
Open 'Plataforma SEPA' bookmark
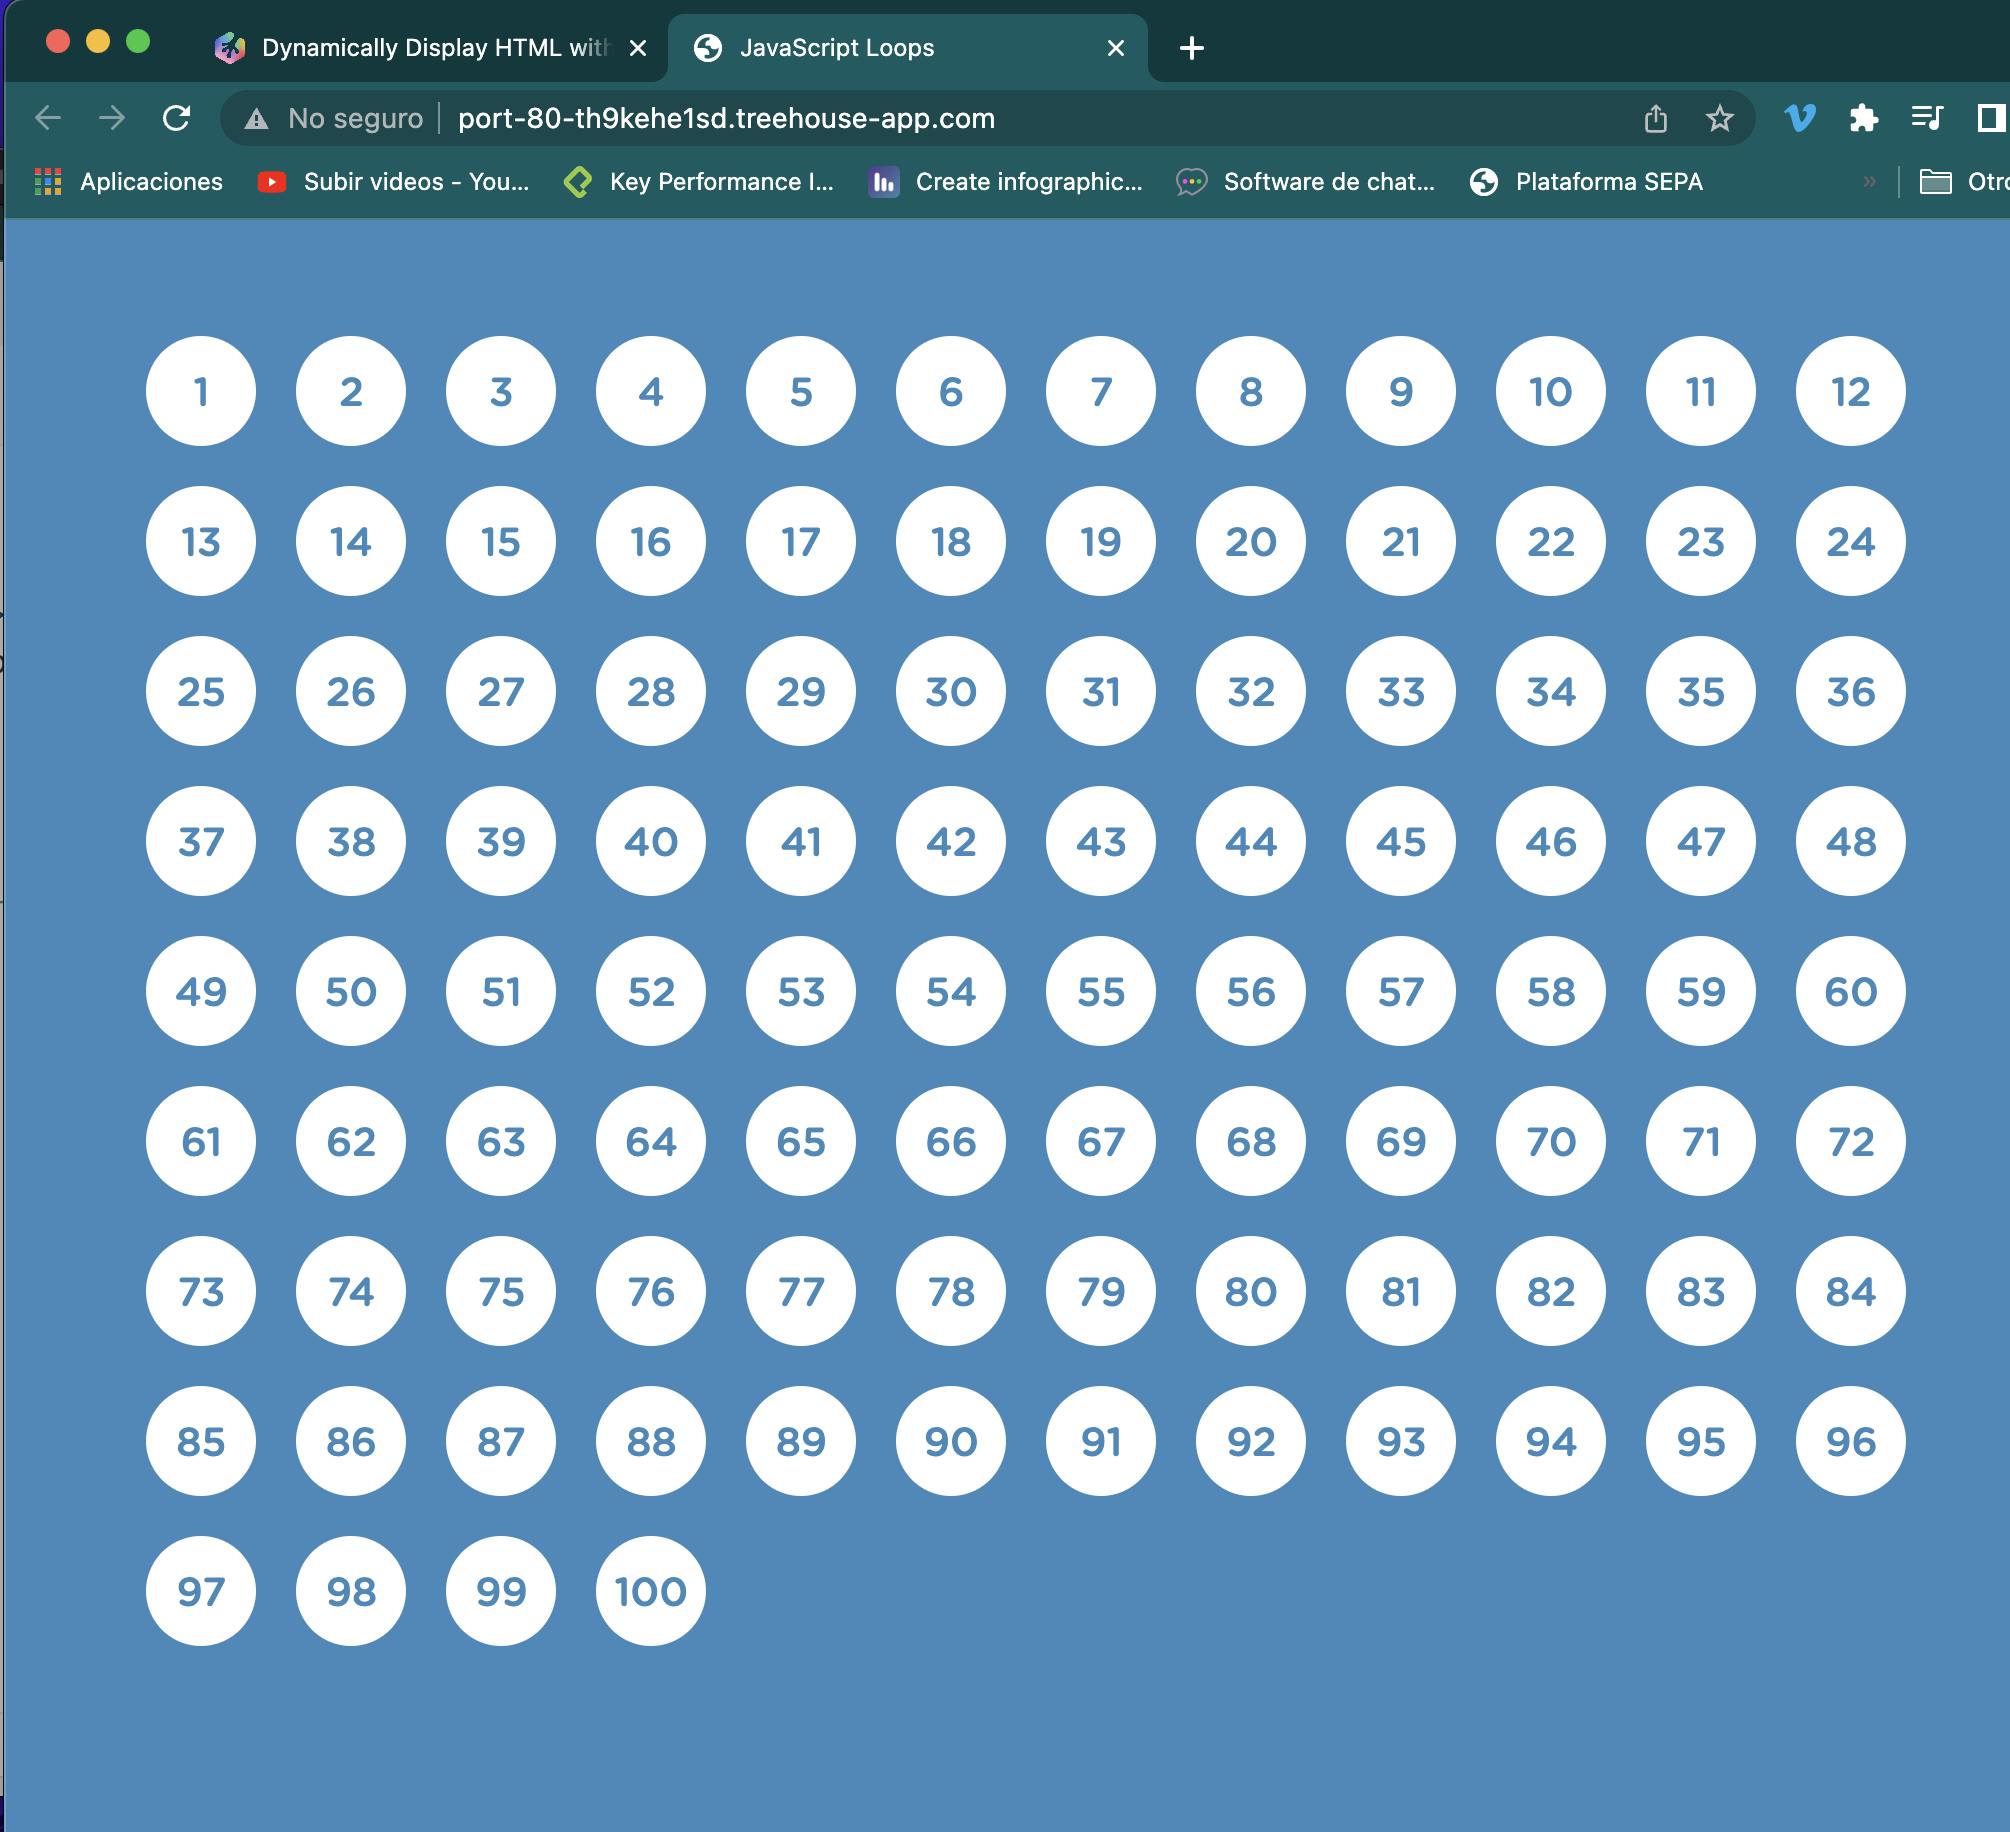click(1586, 182)
